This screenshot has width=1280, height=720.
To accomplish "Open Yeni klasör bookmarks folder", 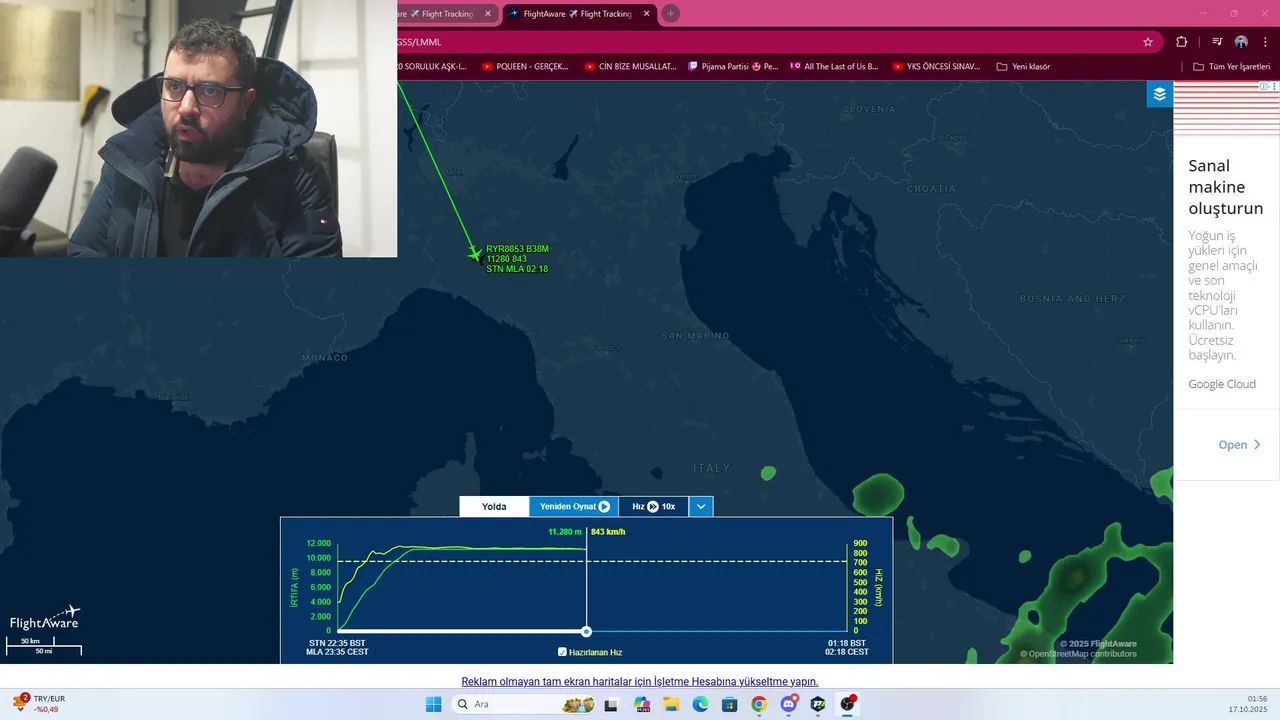I will point(1023,67).
